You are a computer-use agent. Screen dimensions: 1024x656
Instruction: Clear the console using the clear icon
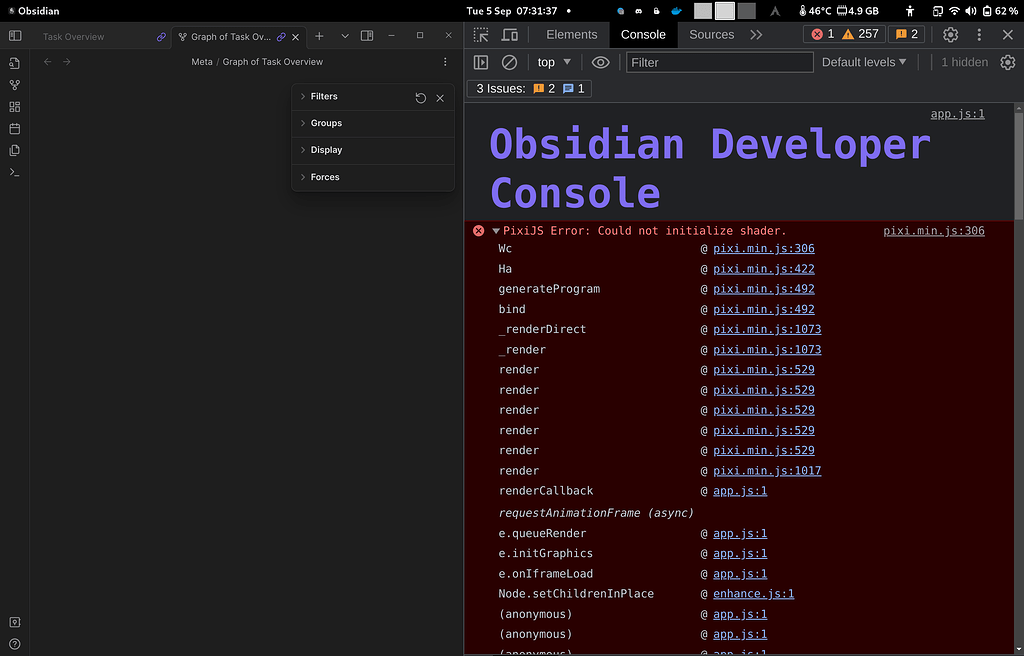(509, 62)
